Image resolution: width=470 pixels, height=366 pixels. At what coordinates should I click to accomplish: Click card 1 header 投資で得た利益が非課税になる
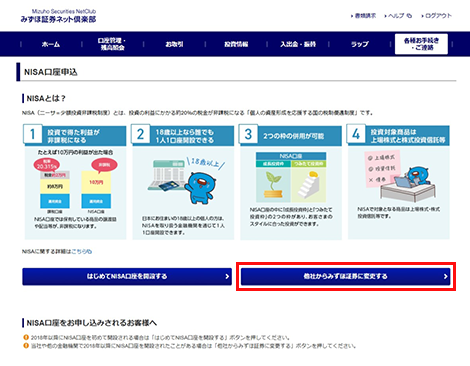tap(75, 135)
